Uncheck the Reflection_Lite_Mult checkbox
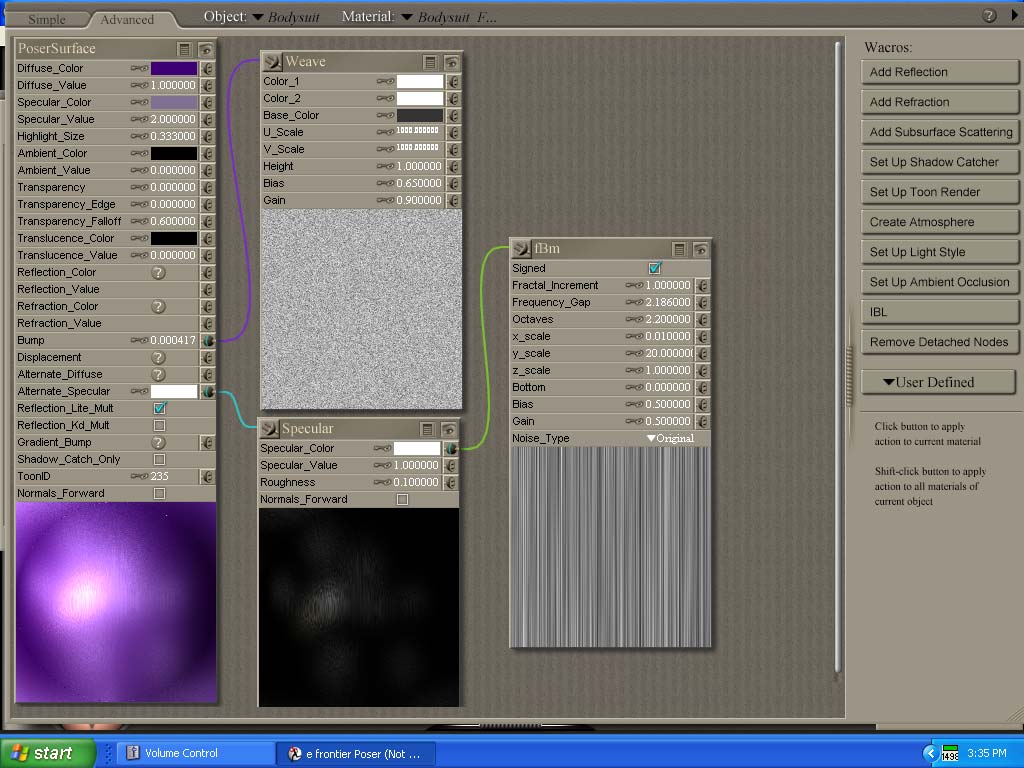 [x=159, y=409]
